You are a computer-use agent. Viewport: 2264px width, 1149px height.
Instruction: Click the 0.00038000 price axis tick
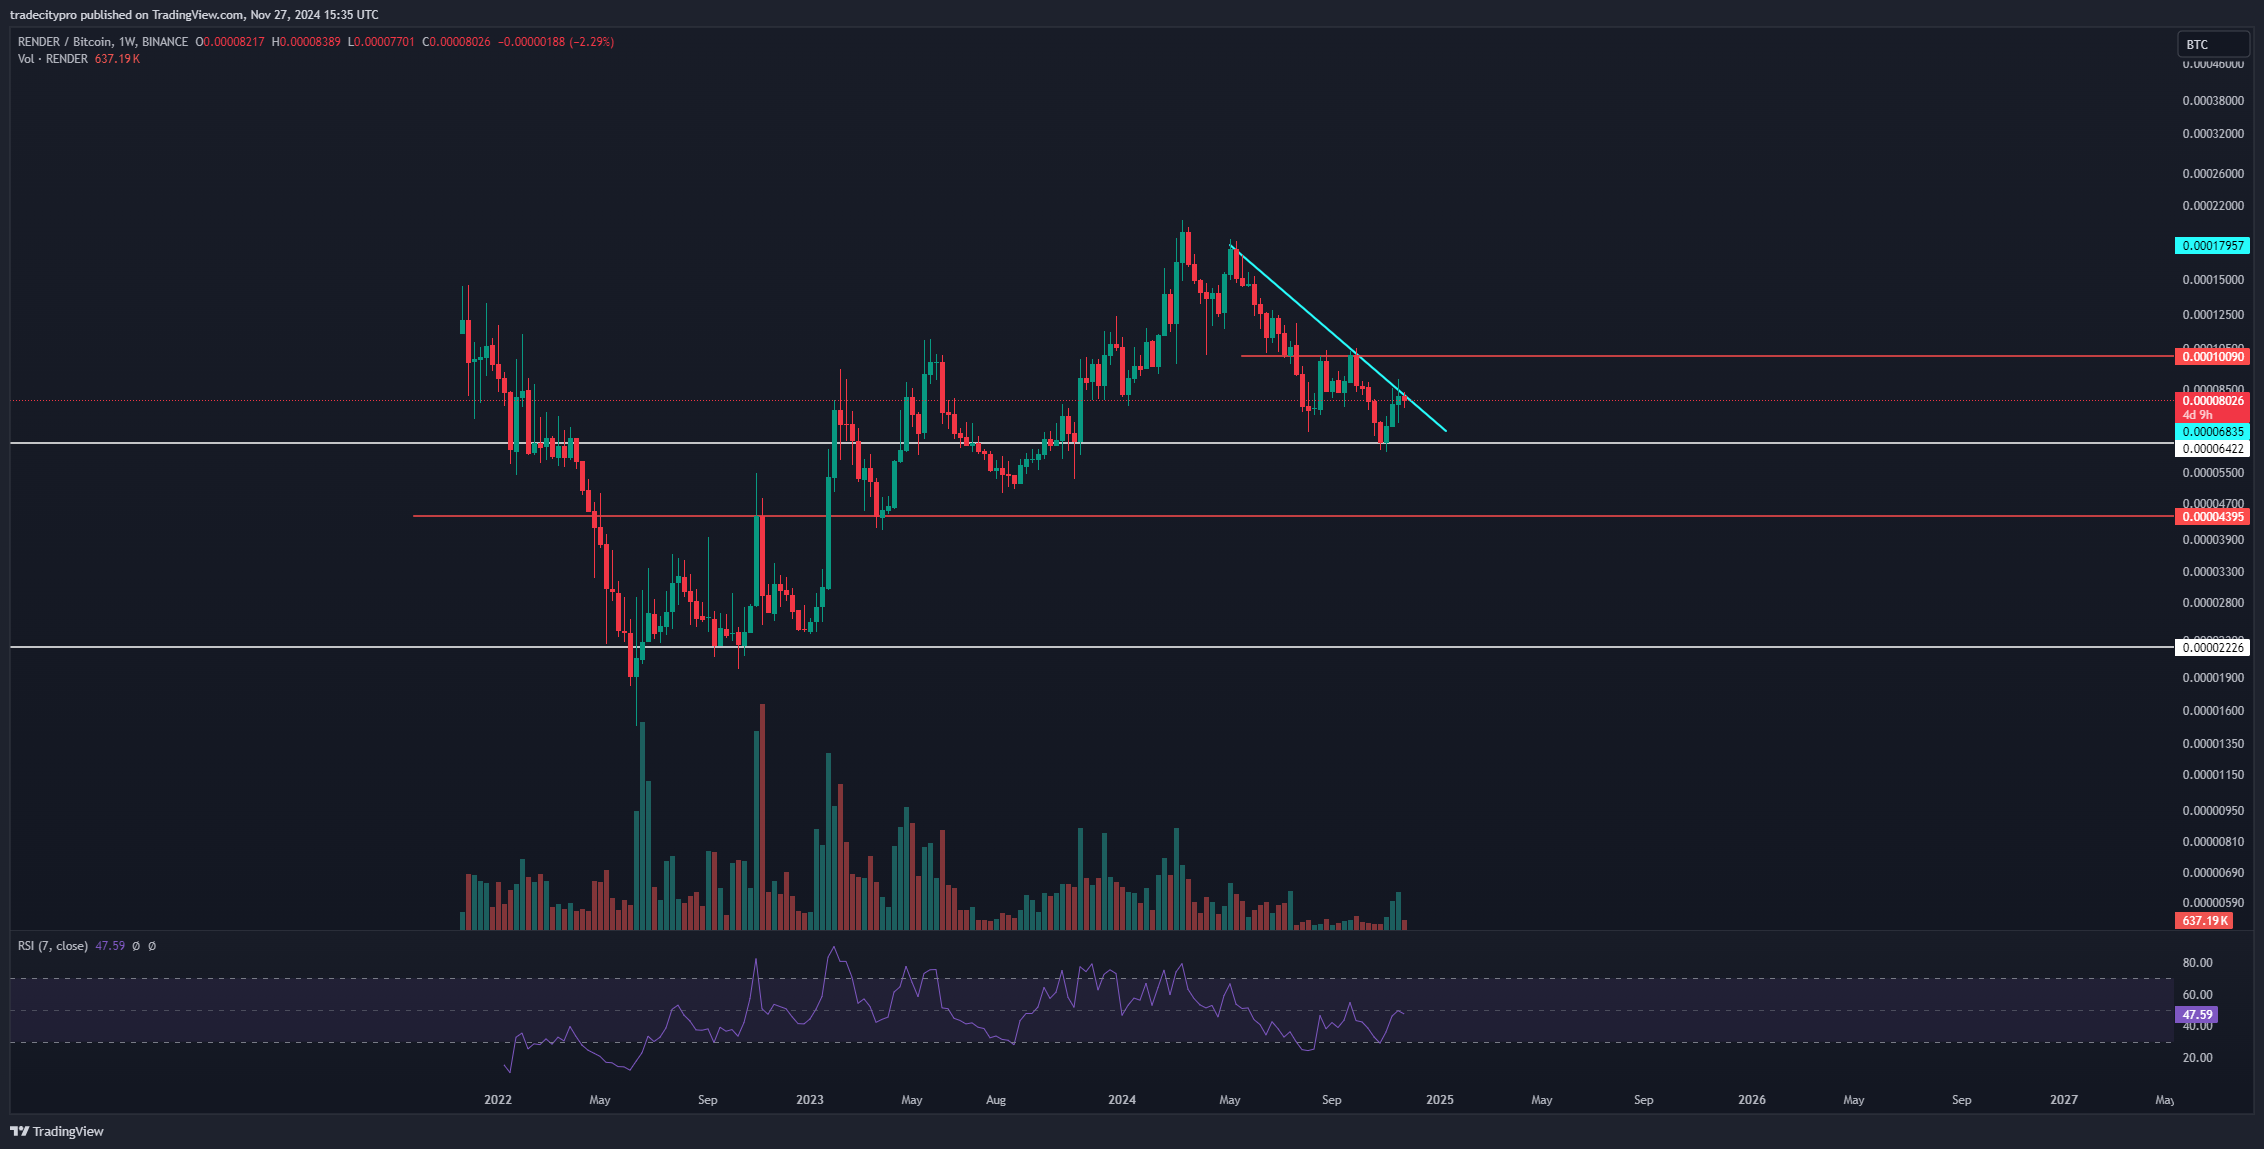(x=2213, y=101)
